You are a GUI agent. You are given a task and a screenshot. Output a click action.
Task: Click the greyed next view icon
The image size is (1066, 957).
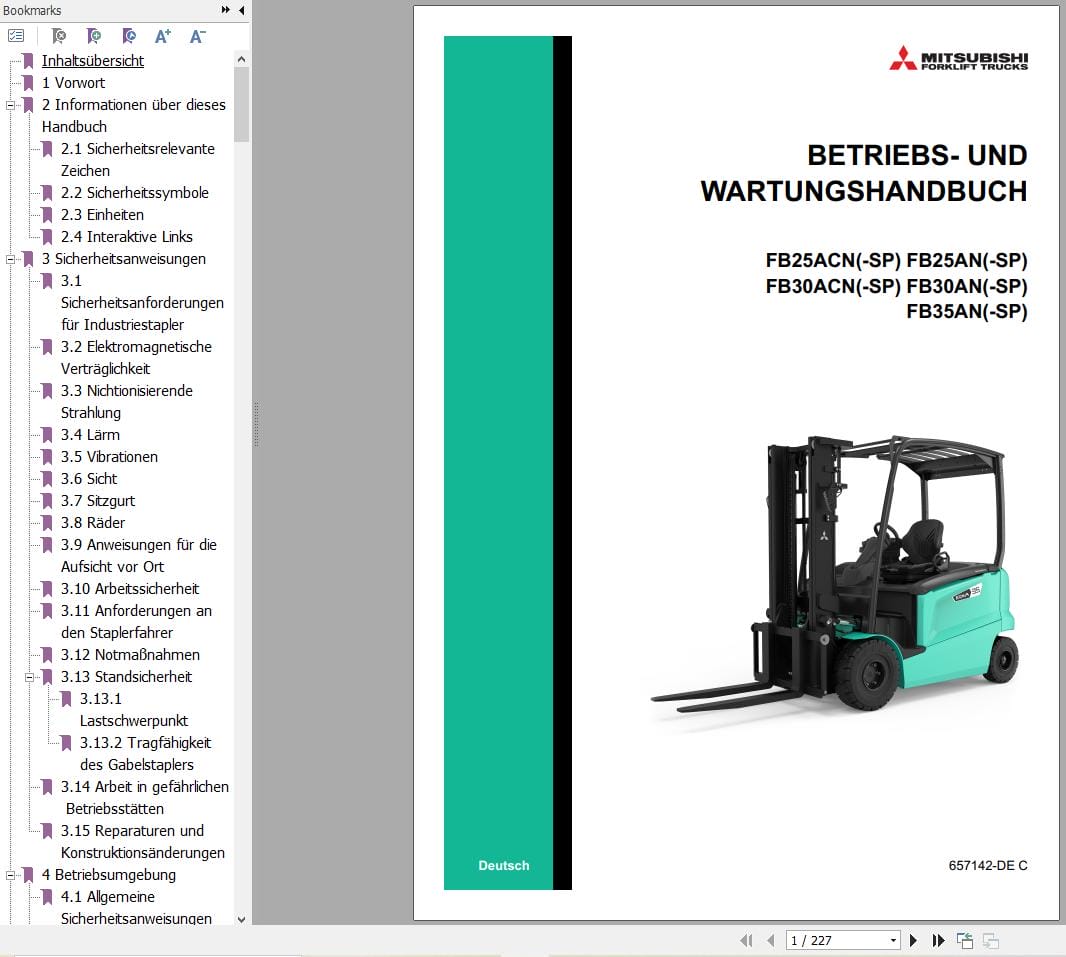click(x=991, y=941)
